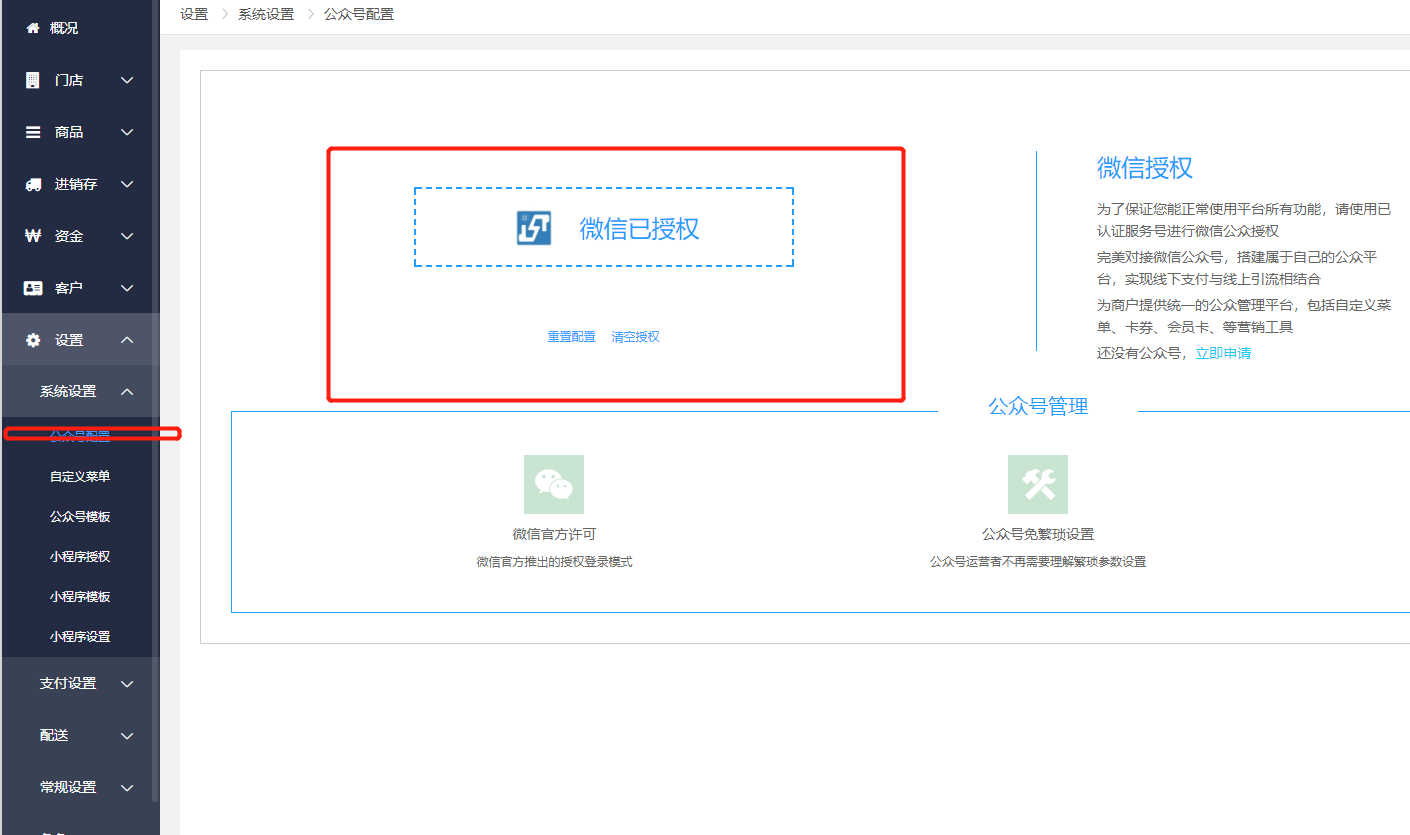Click the 微信官方许可 label

pyautogui.click(x=554, y=534)
